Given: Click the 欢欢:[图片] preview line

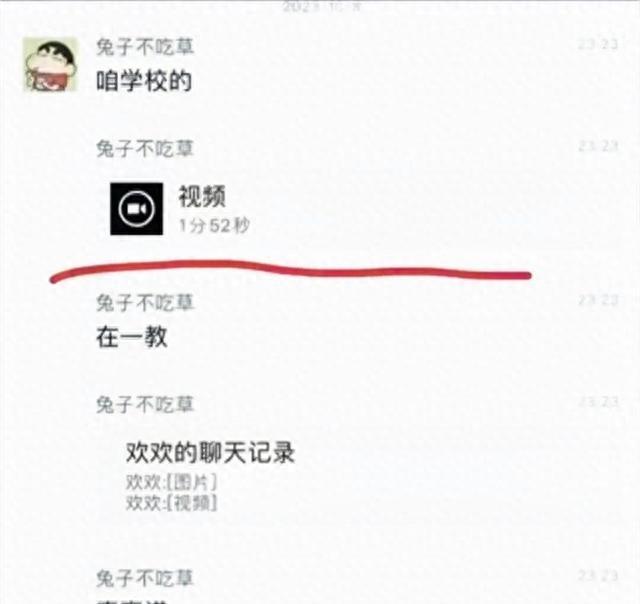Looking at the screenshot, I should click(171, 483).
